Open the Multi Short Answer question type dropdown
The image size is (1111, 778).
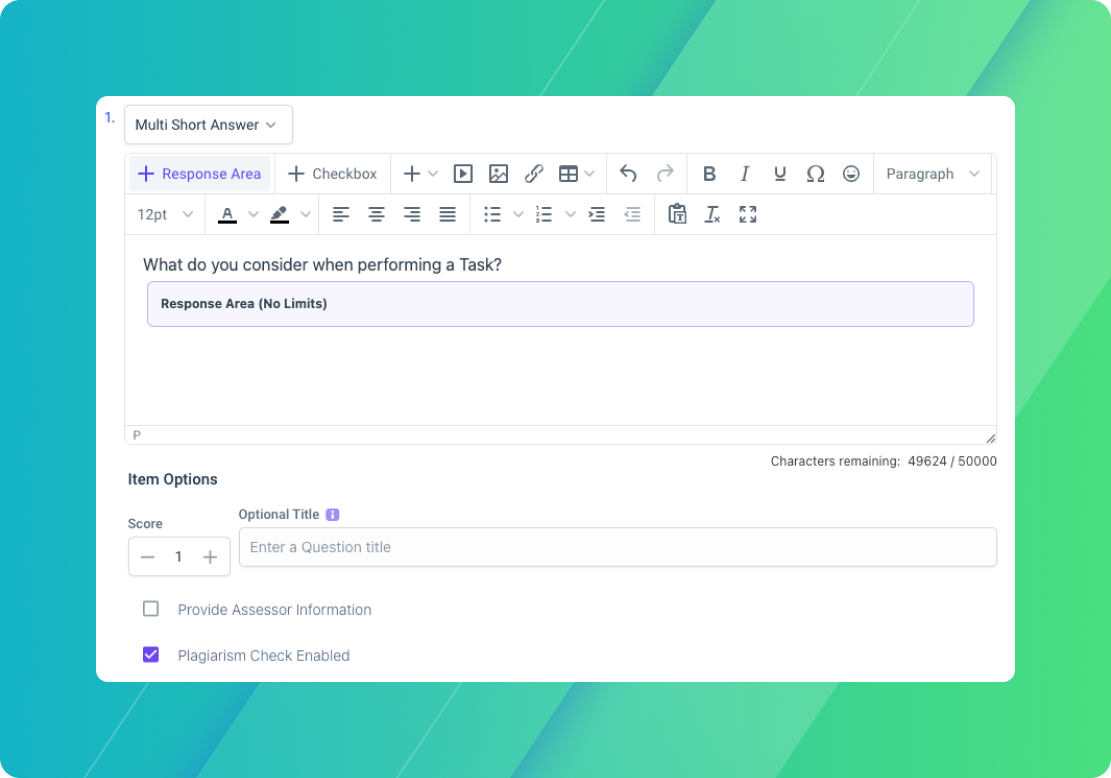click(x=208, y=124)
